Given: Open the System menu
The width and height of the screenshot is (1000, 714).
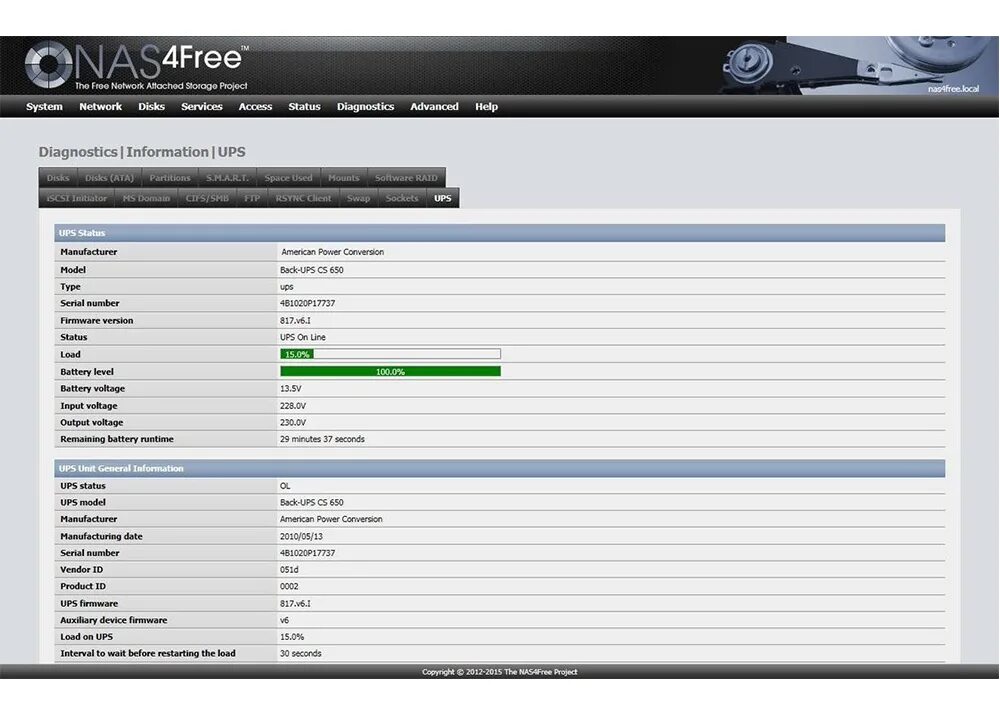Looking at the screenshot, I should 44,106.
